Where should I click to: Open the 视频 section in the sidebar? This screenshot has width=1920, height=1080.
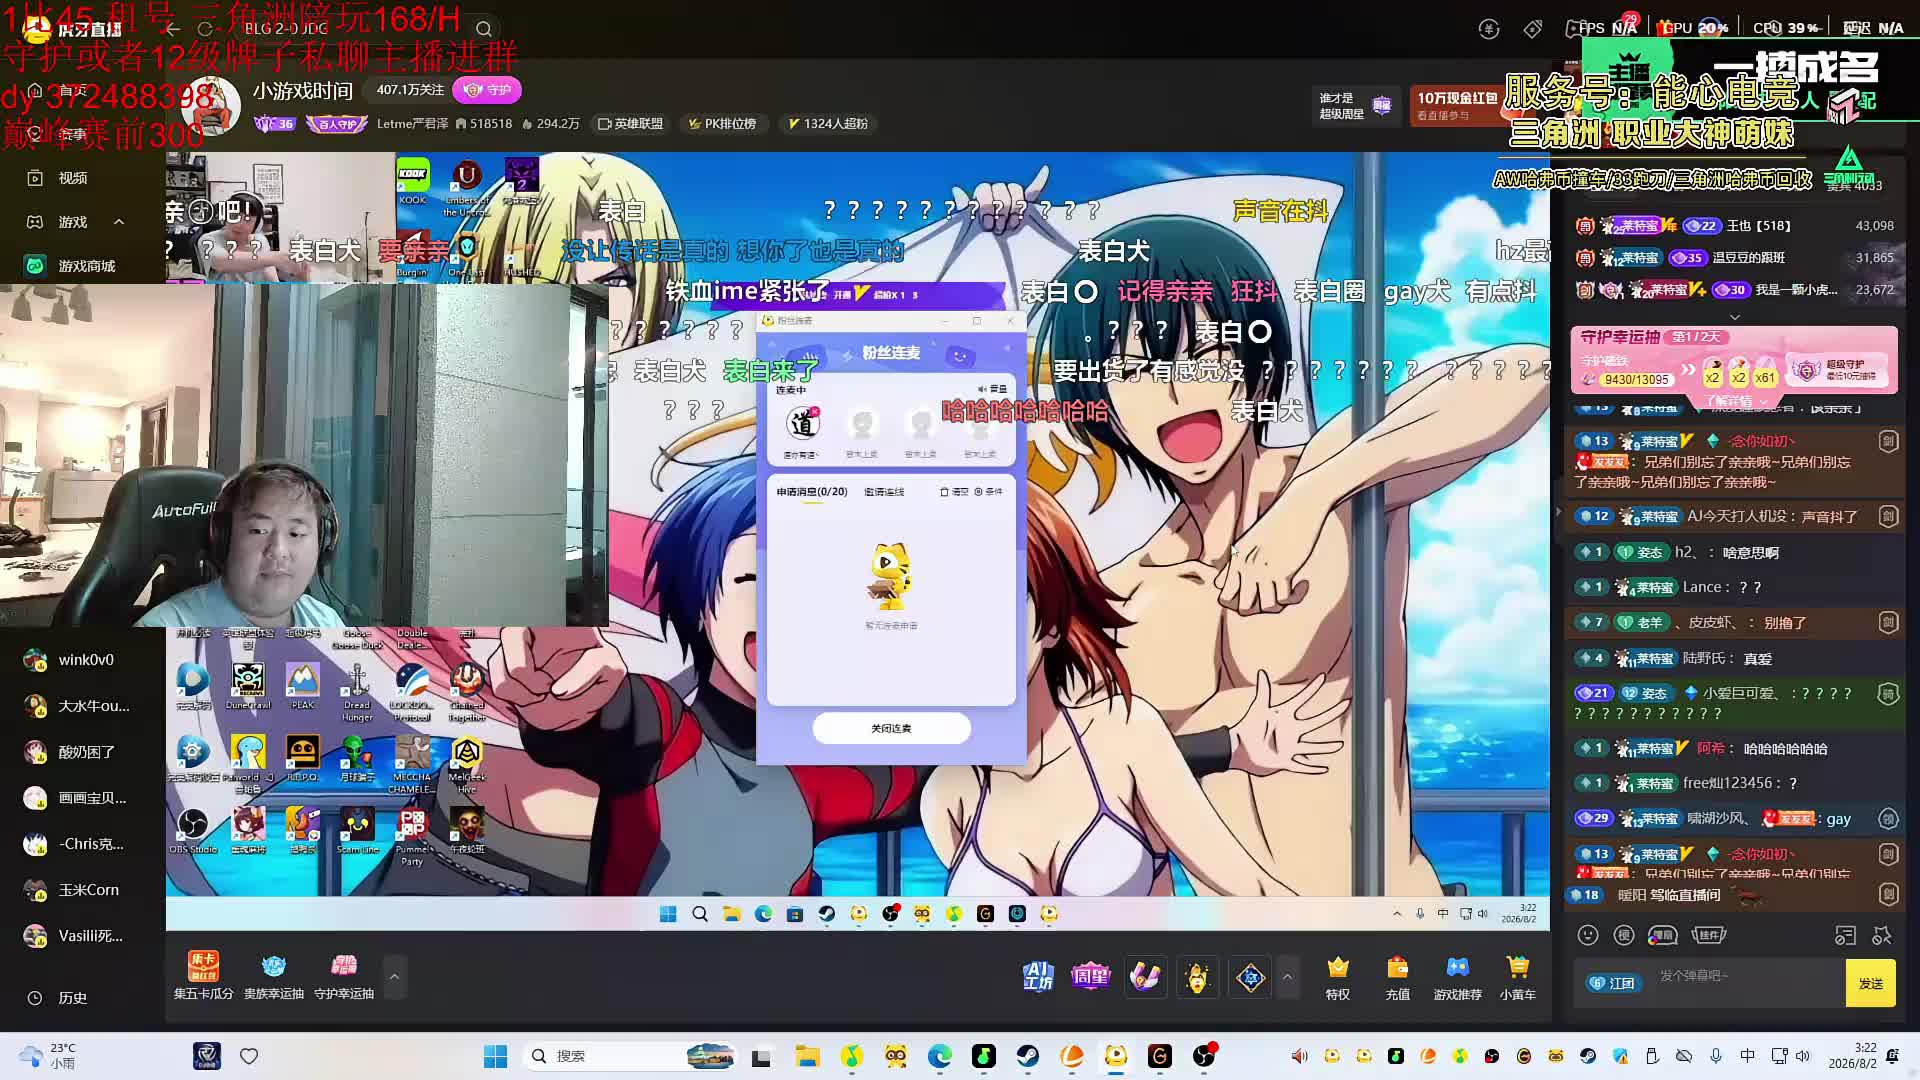pyautogui.click(x=60, y=178)
